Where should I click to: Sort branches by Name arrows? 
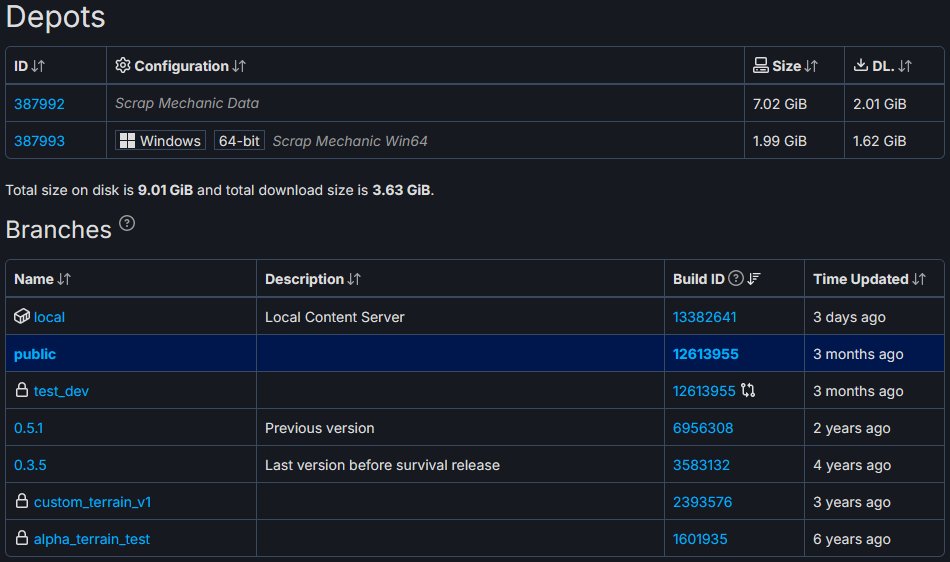click(x=64, y=279)
